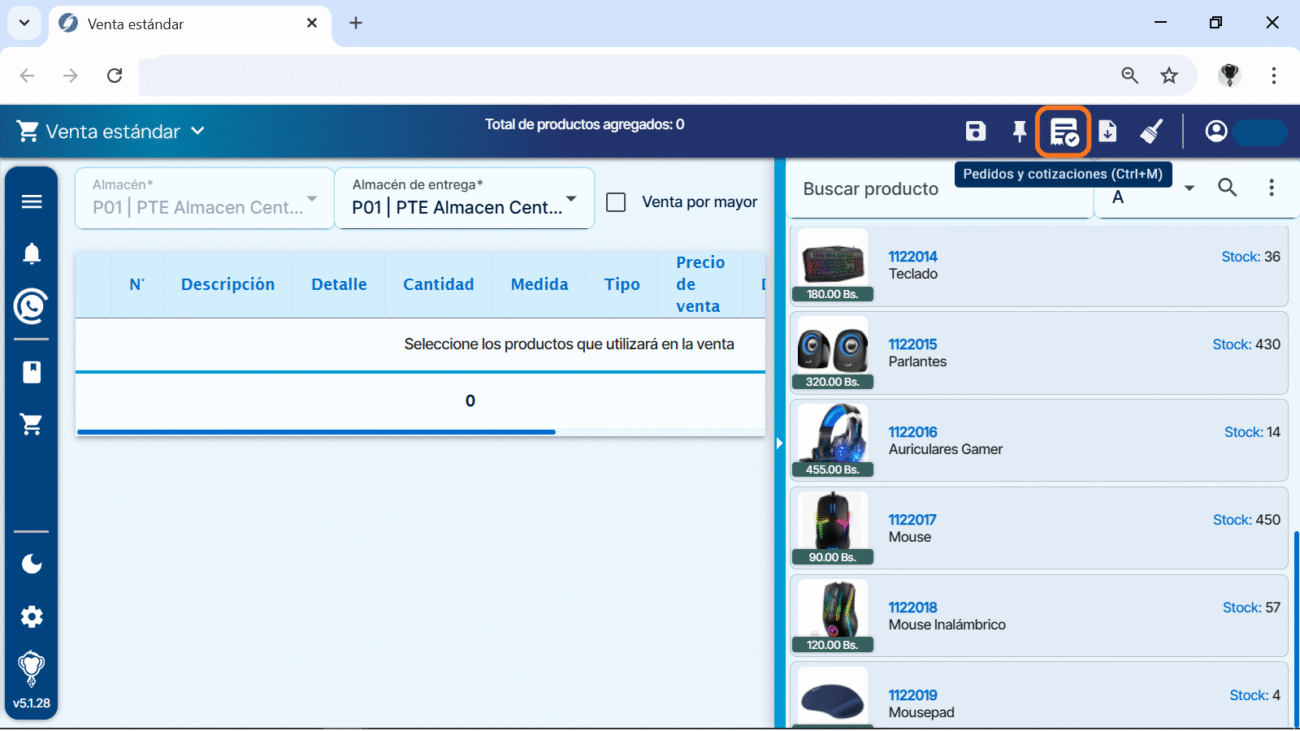
Task: Open the three-dot product options menu
Action: [x=1271, y=188]
